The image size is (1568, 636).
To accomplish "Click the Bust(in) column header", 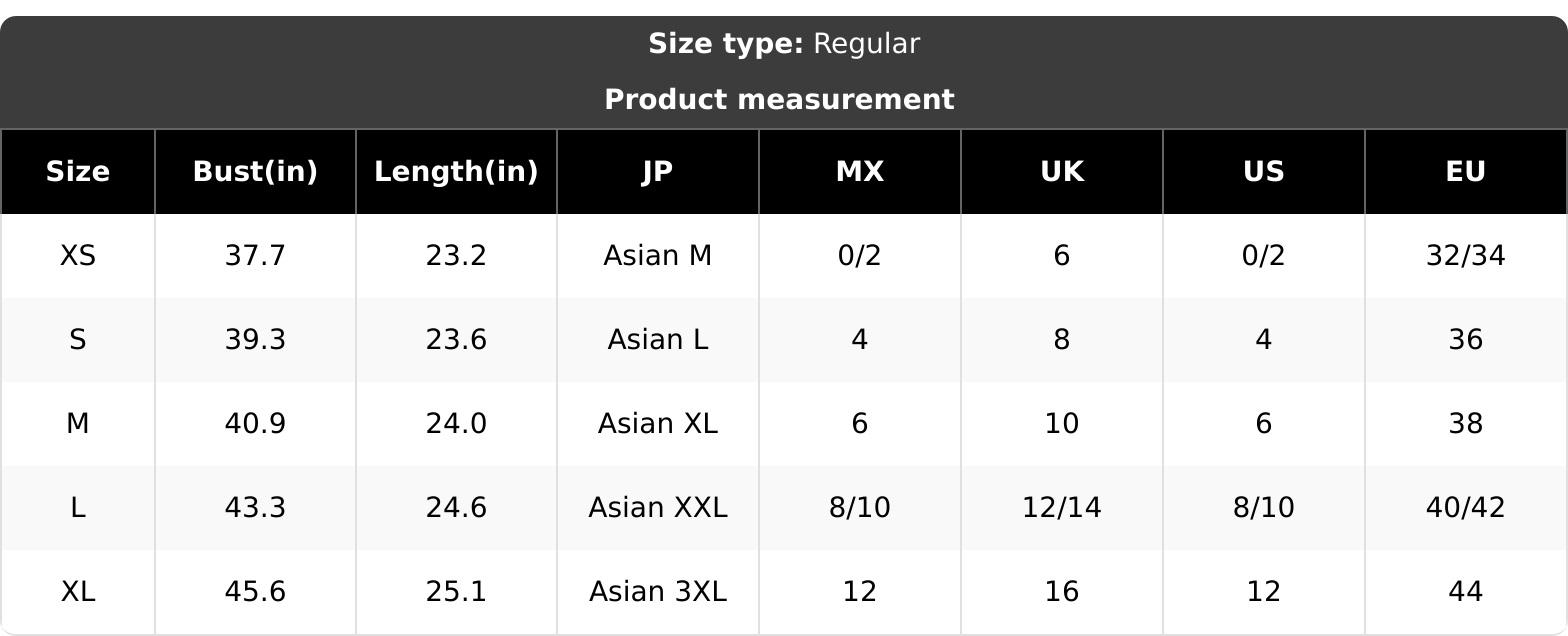I will point(255,172).
